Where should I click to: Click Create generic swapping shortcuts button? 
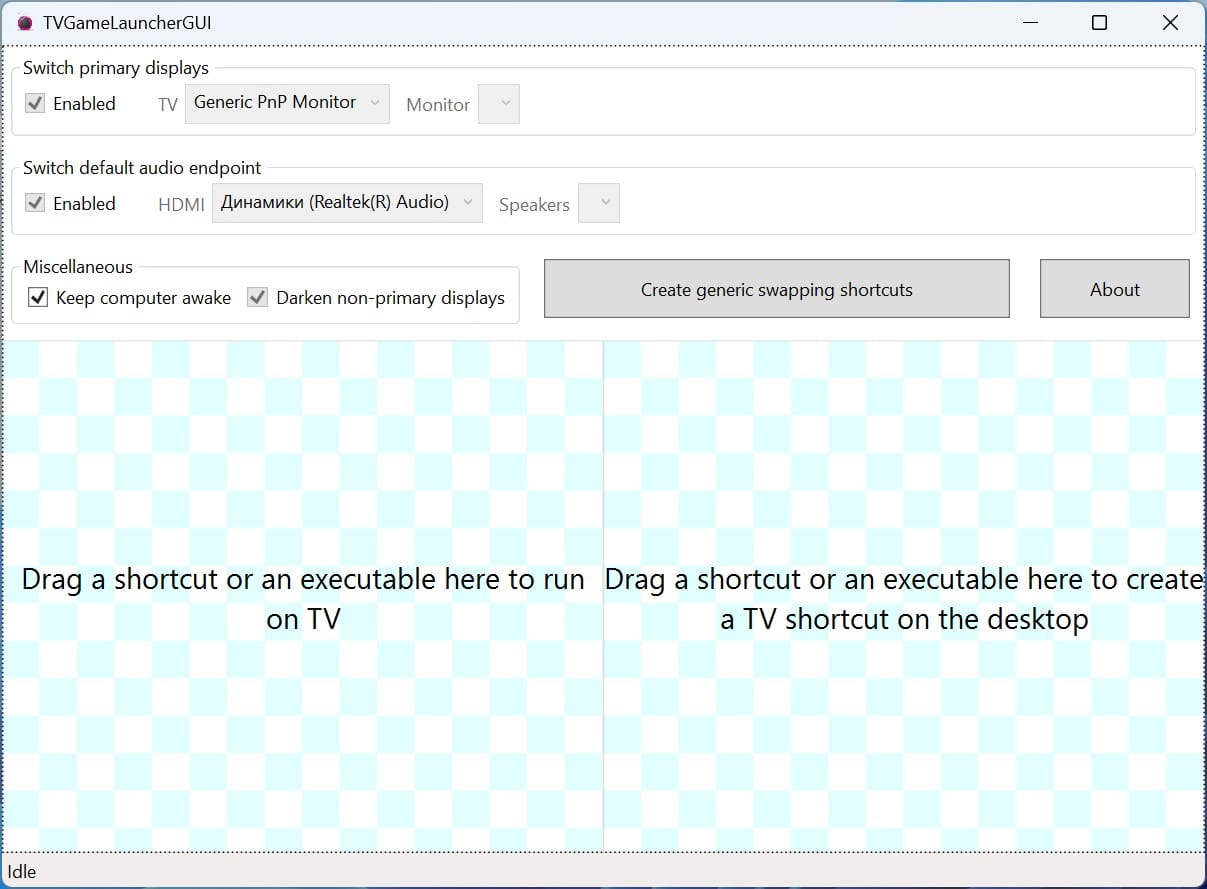pos(776,290)
